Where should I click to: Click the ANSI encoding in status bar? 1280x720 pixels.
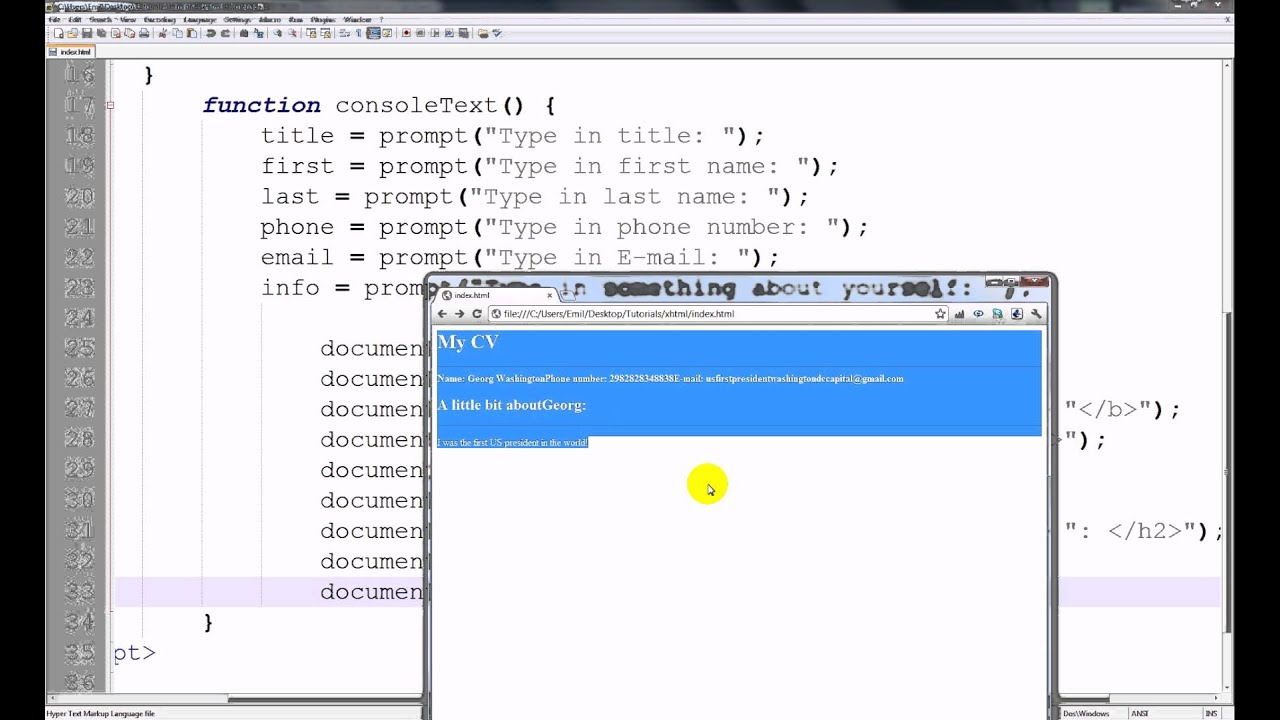pos(1139,713)
